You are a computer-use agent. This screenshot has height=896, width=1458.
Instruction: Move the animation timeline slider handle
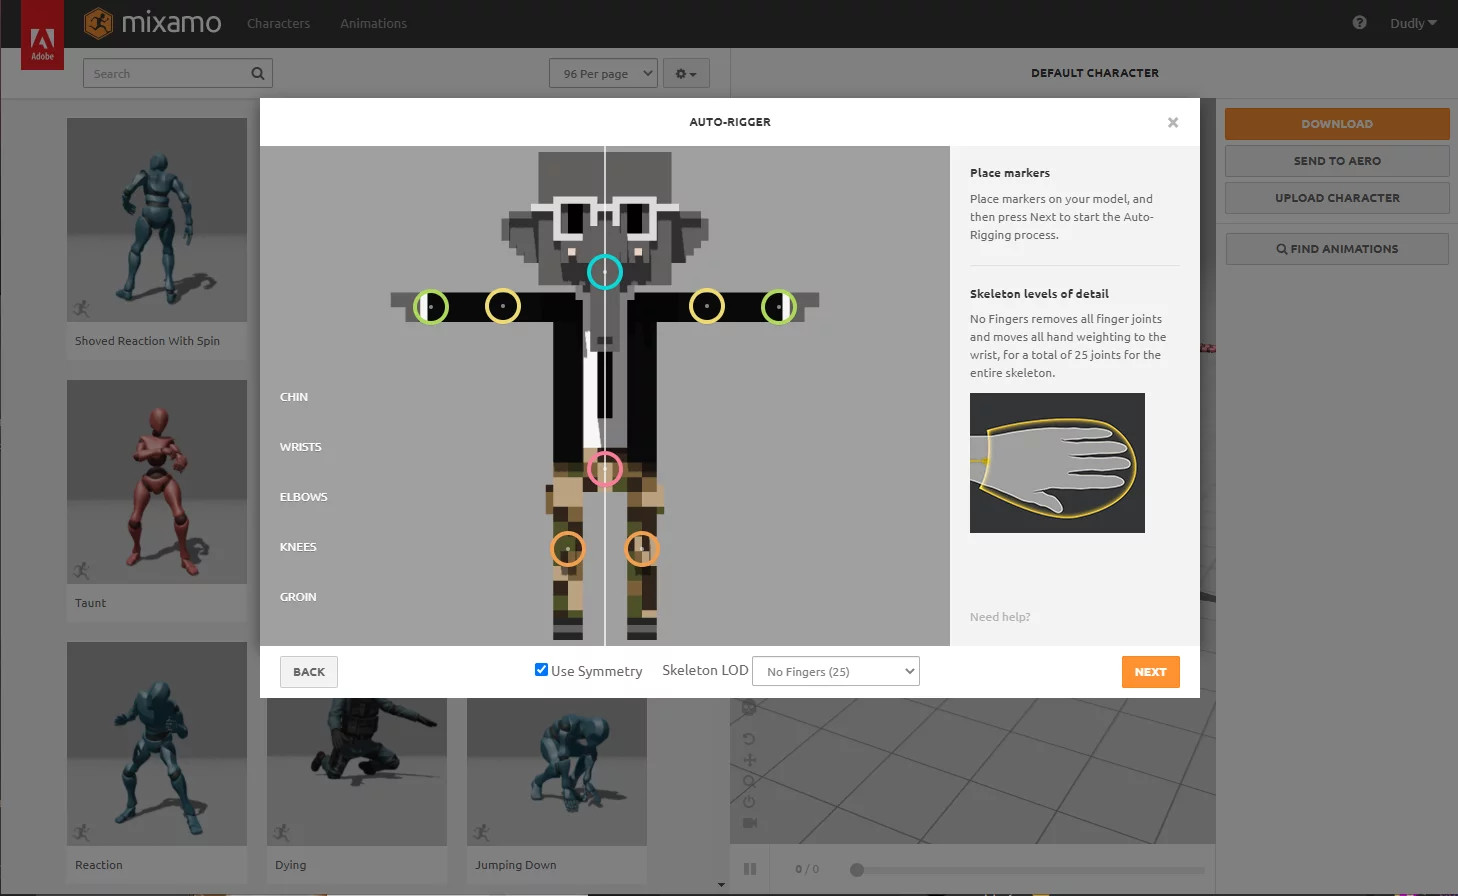857,869
